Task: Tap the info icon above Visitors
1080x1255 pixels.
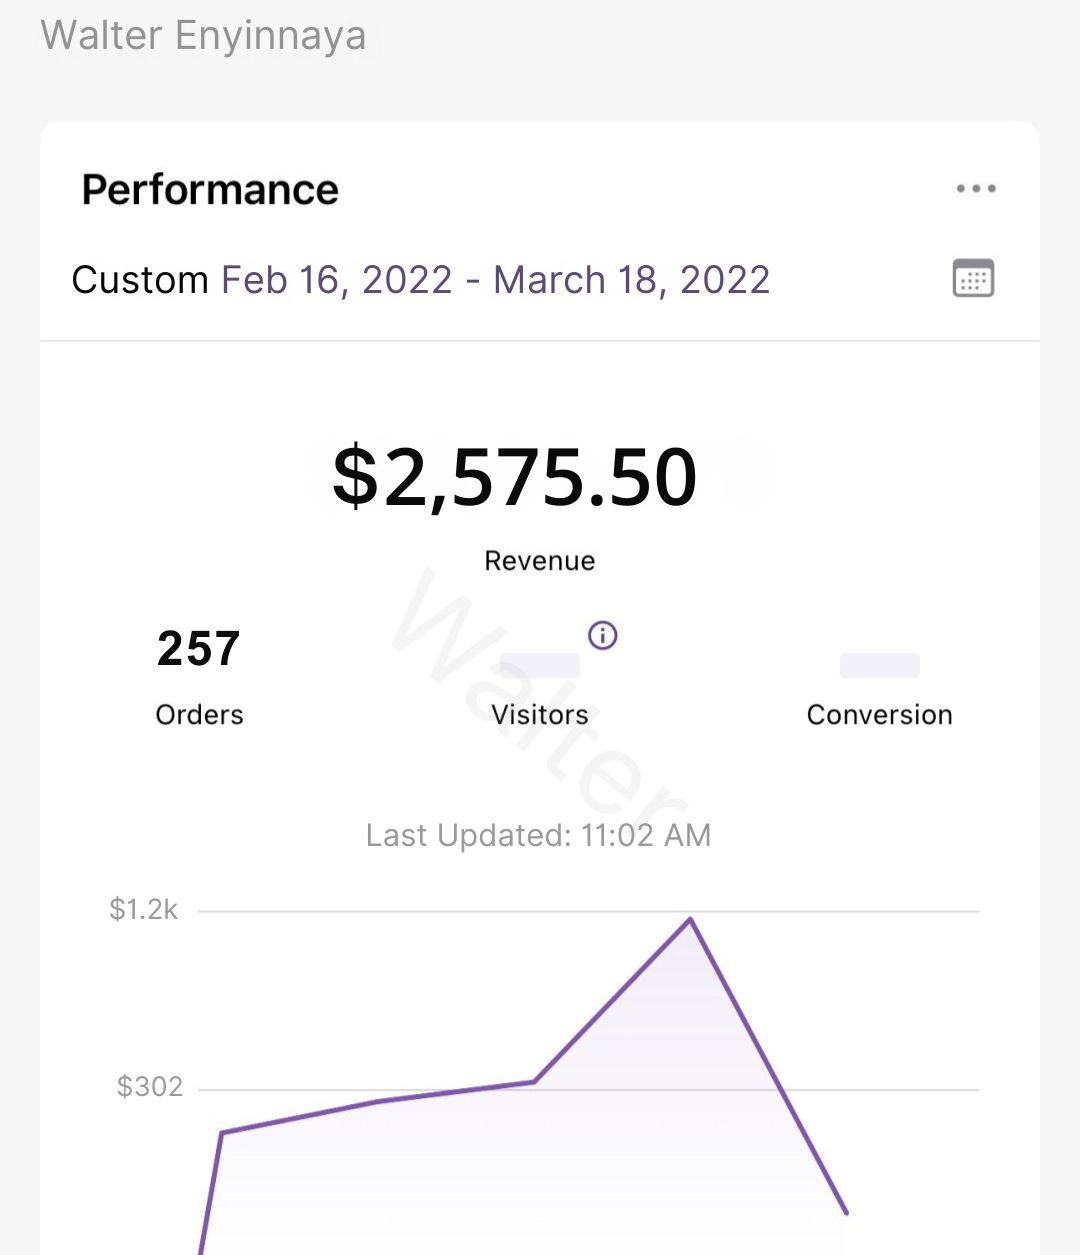Action: click(602, 635)
